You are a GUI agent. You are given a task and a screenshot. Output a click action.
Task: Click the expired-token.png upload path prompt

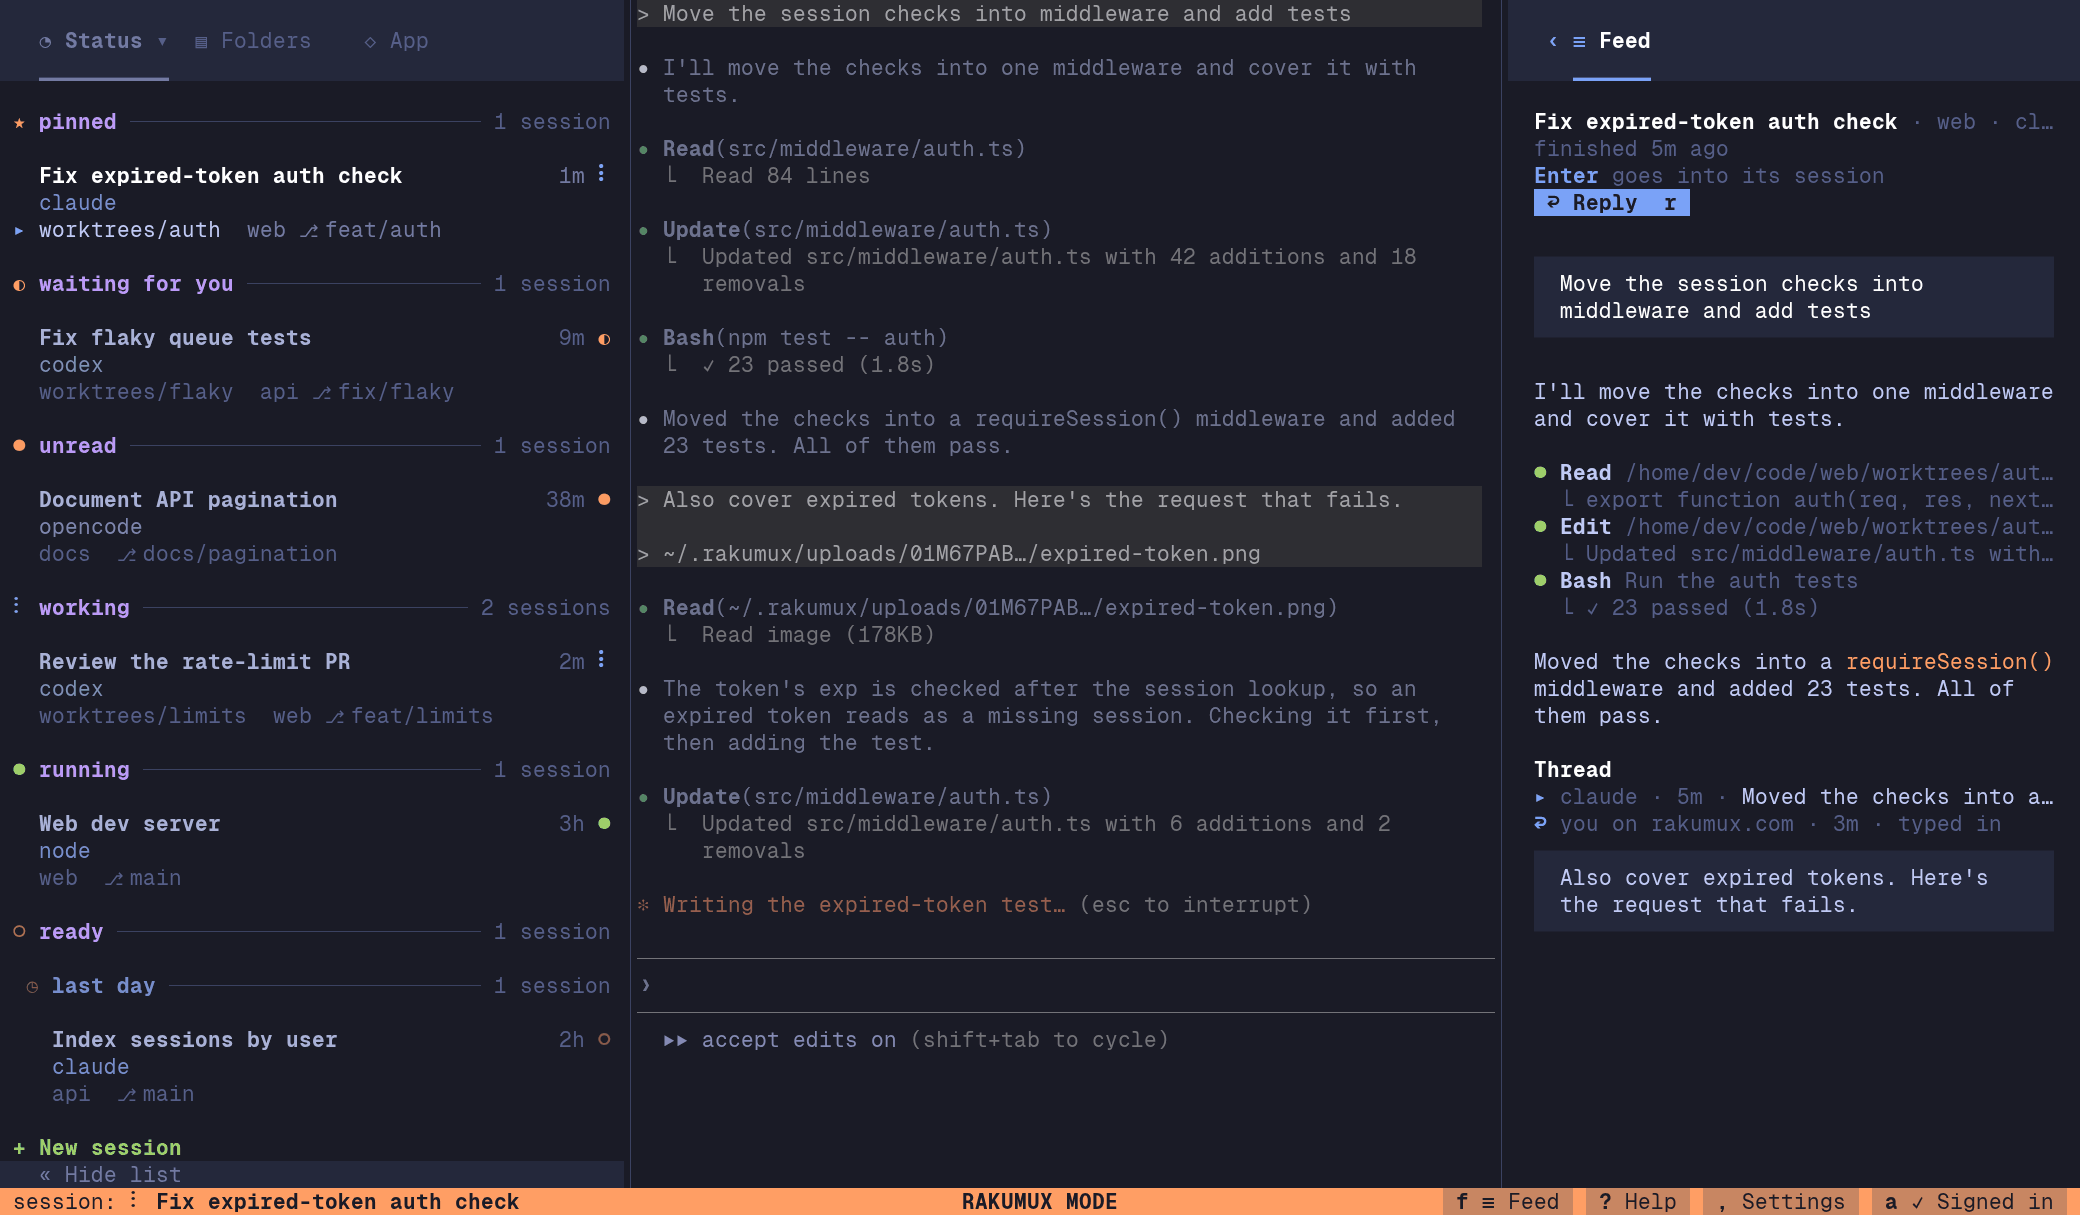[x=961, y=554]
